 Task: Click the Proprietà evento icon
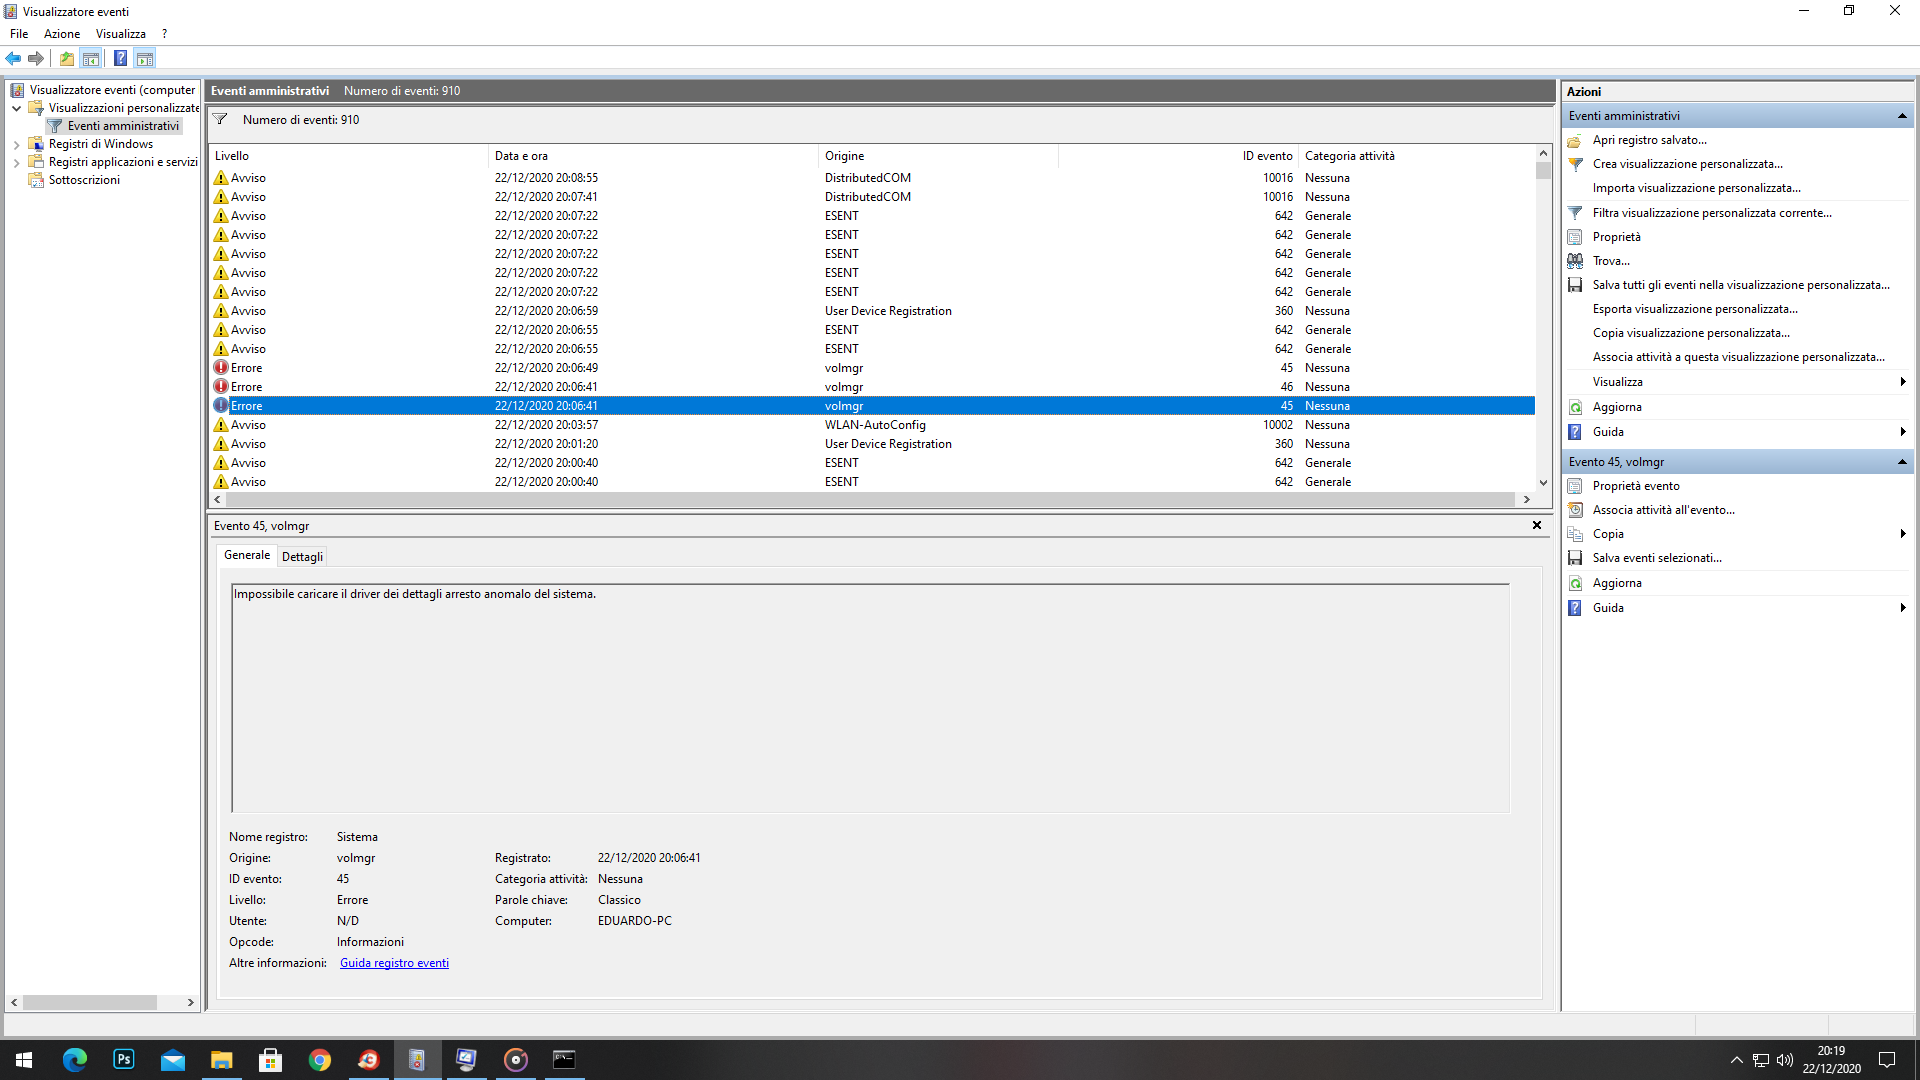click(1575, 486)
